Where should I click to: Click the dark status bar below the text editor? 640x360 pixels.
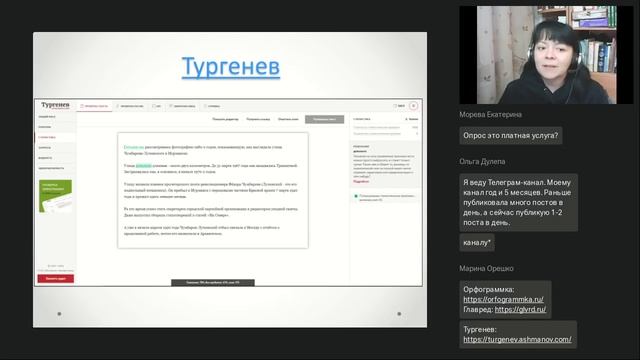(213, 282)
